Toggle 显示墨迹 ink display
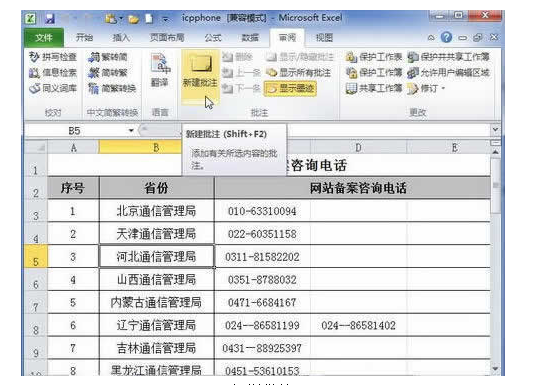Viewport: 545px width, 385px height. click(x=291, y=88)
